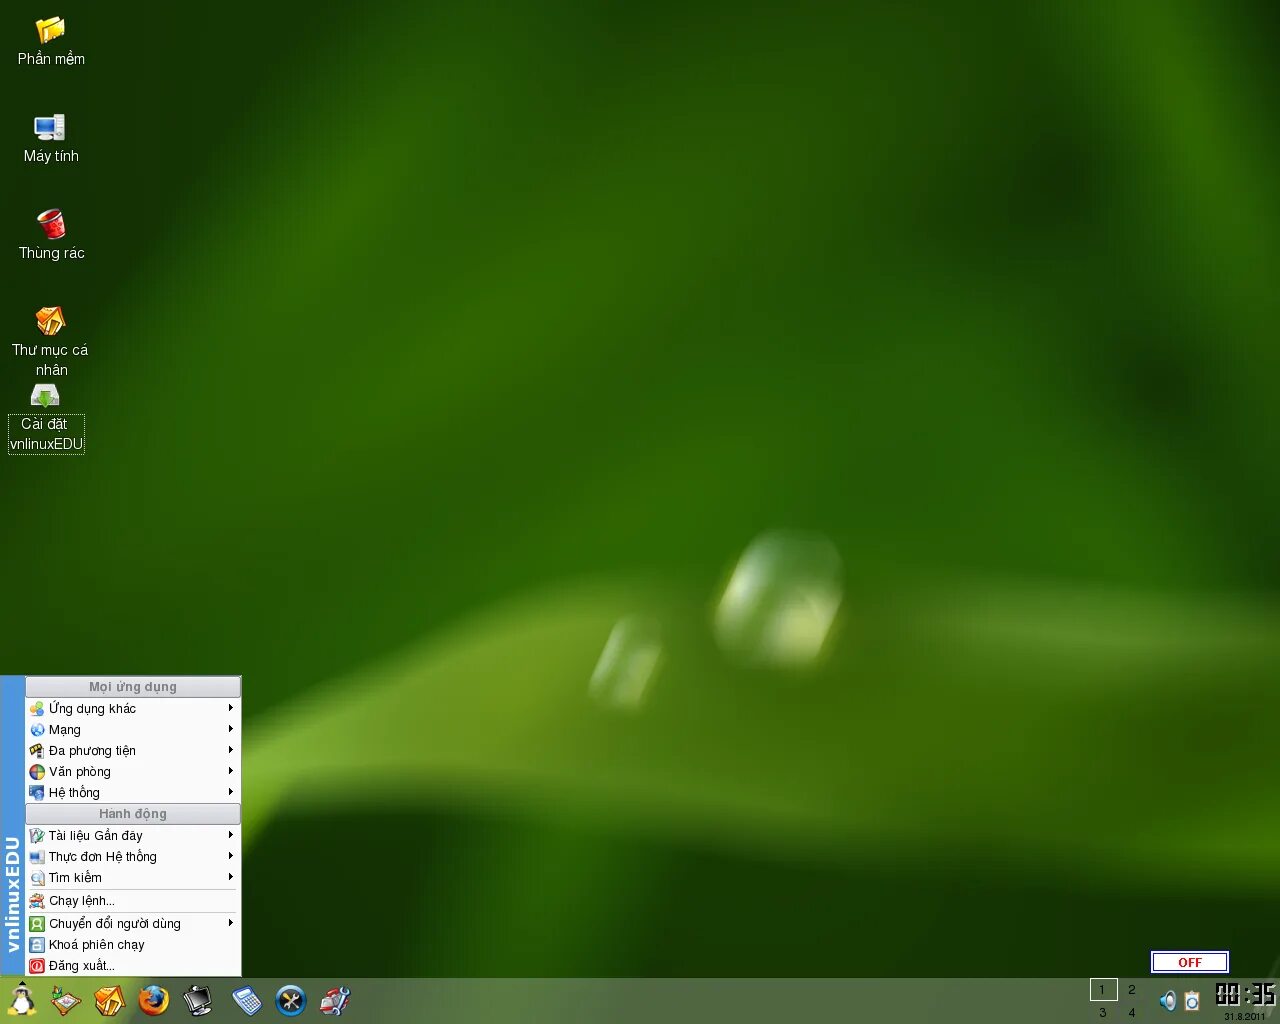Open Chuyển đổi người dùng entry

tap(133, 924)
